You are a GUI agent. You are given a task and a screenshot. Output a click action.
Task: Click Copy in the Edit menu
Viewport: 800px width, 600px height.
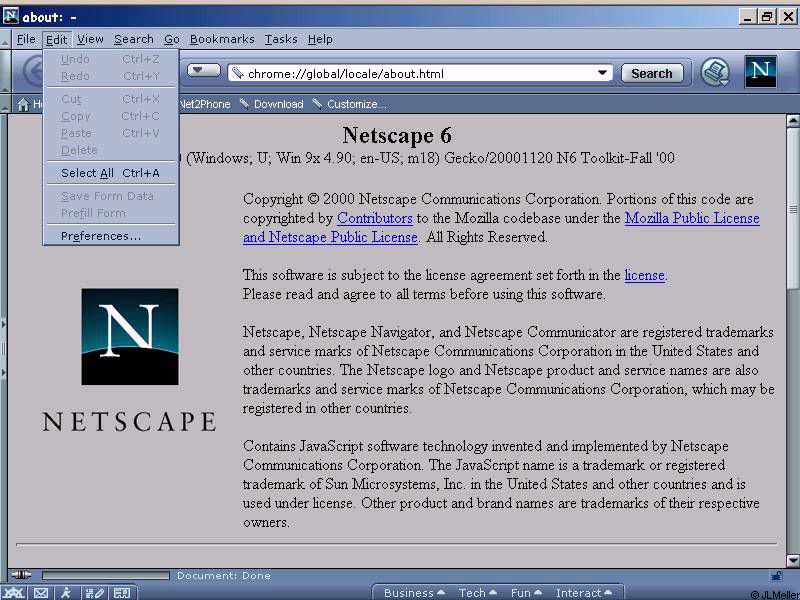pyautogui.click(x=111, y=116)
